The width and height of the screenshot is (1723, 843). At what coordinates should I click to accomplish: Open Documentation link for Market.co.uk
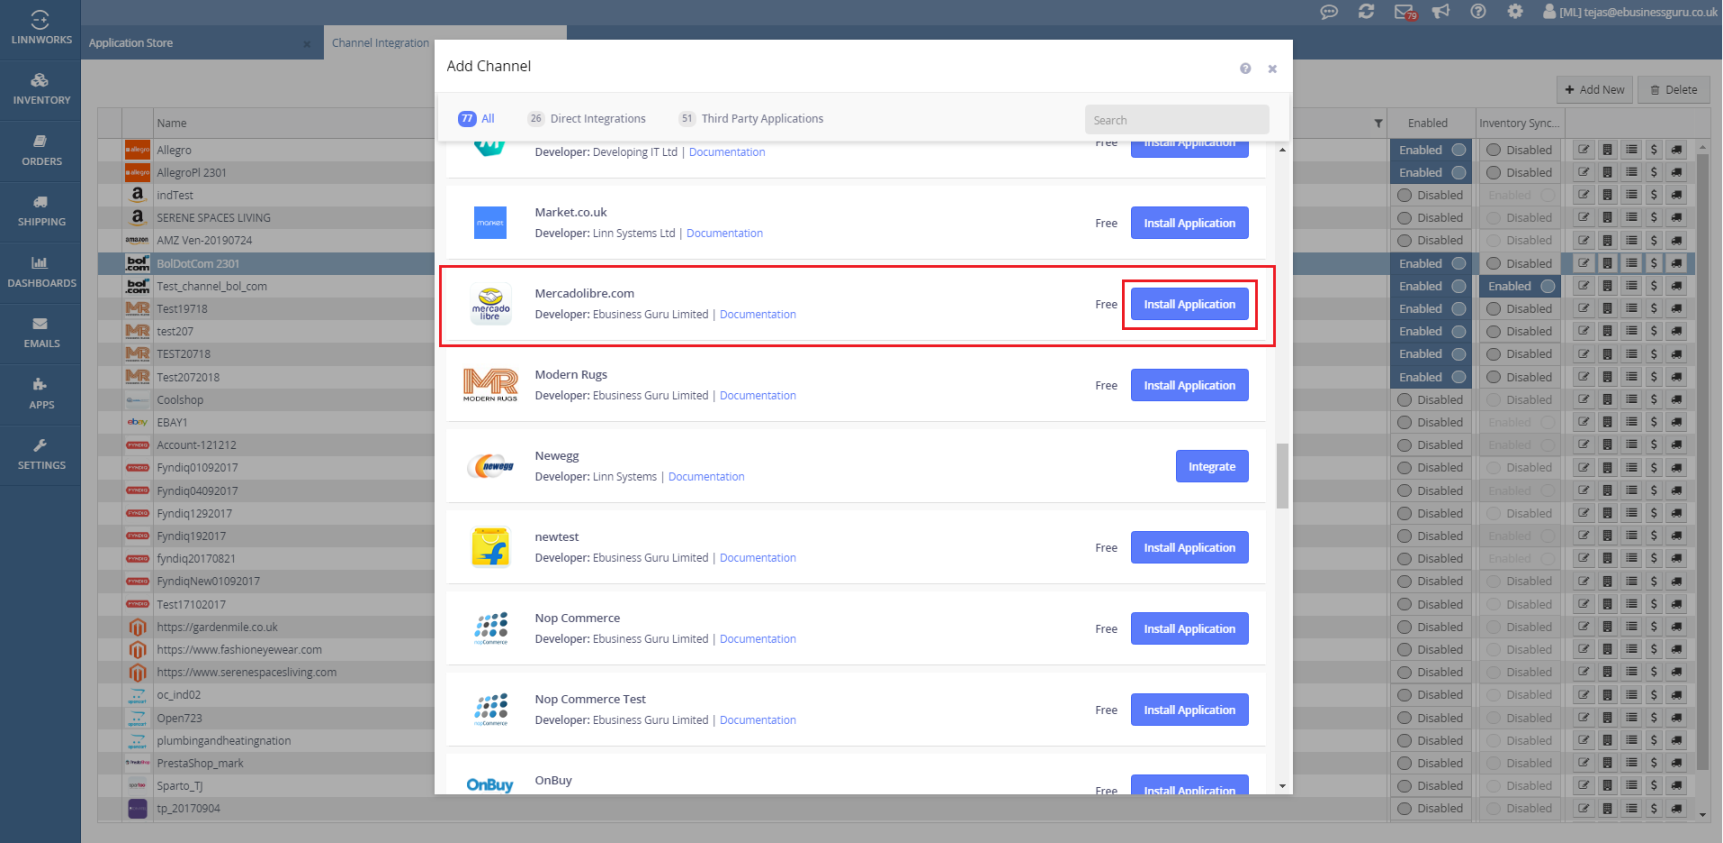(724, 233)
